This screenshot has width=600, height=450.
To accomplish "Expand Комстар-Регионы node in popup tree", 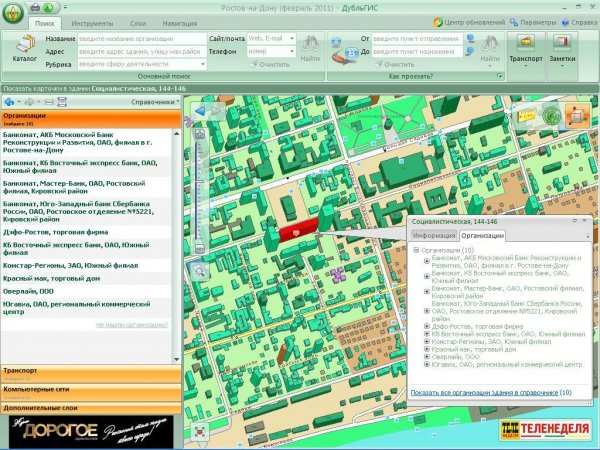I will click(x=427, y=342).
